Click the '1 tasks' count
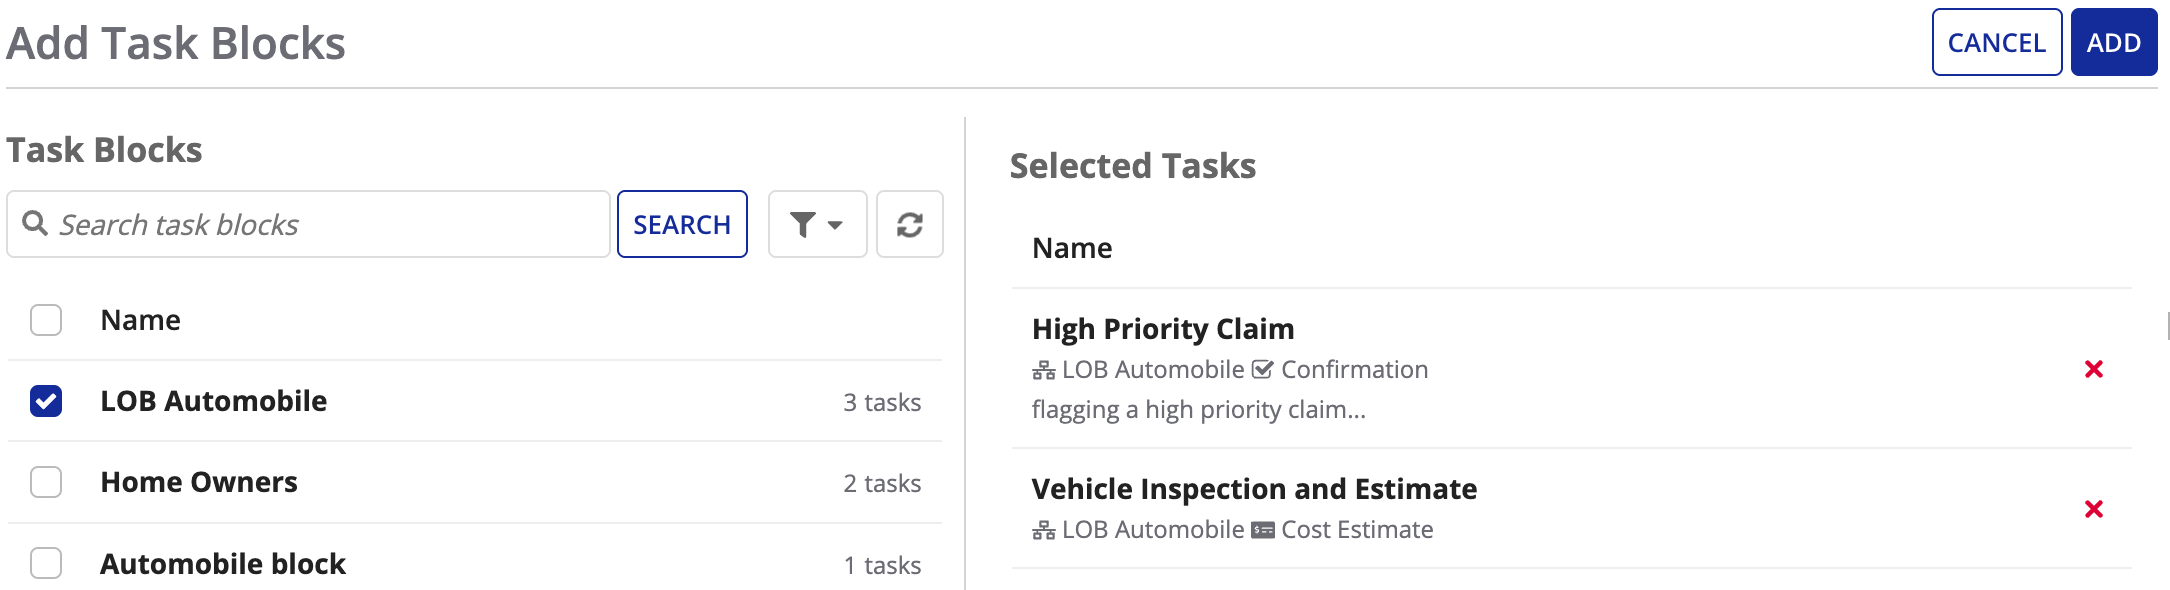The image size is (2170, 590). (x=882, y=565)
